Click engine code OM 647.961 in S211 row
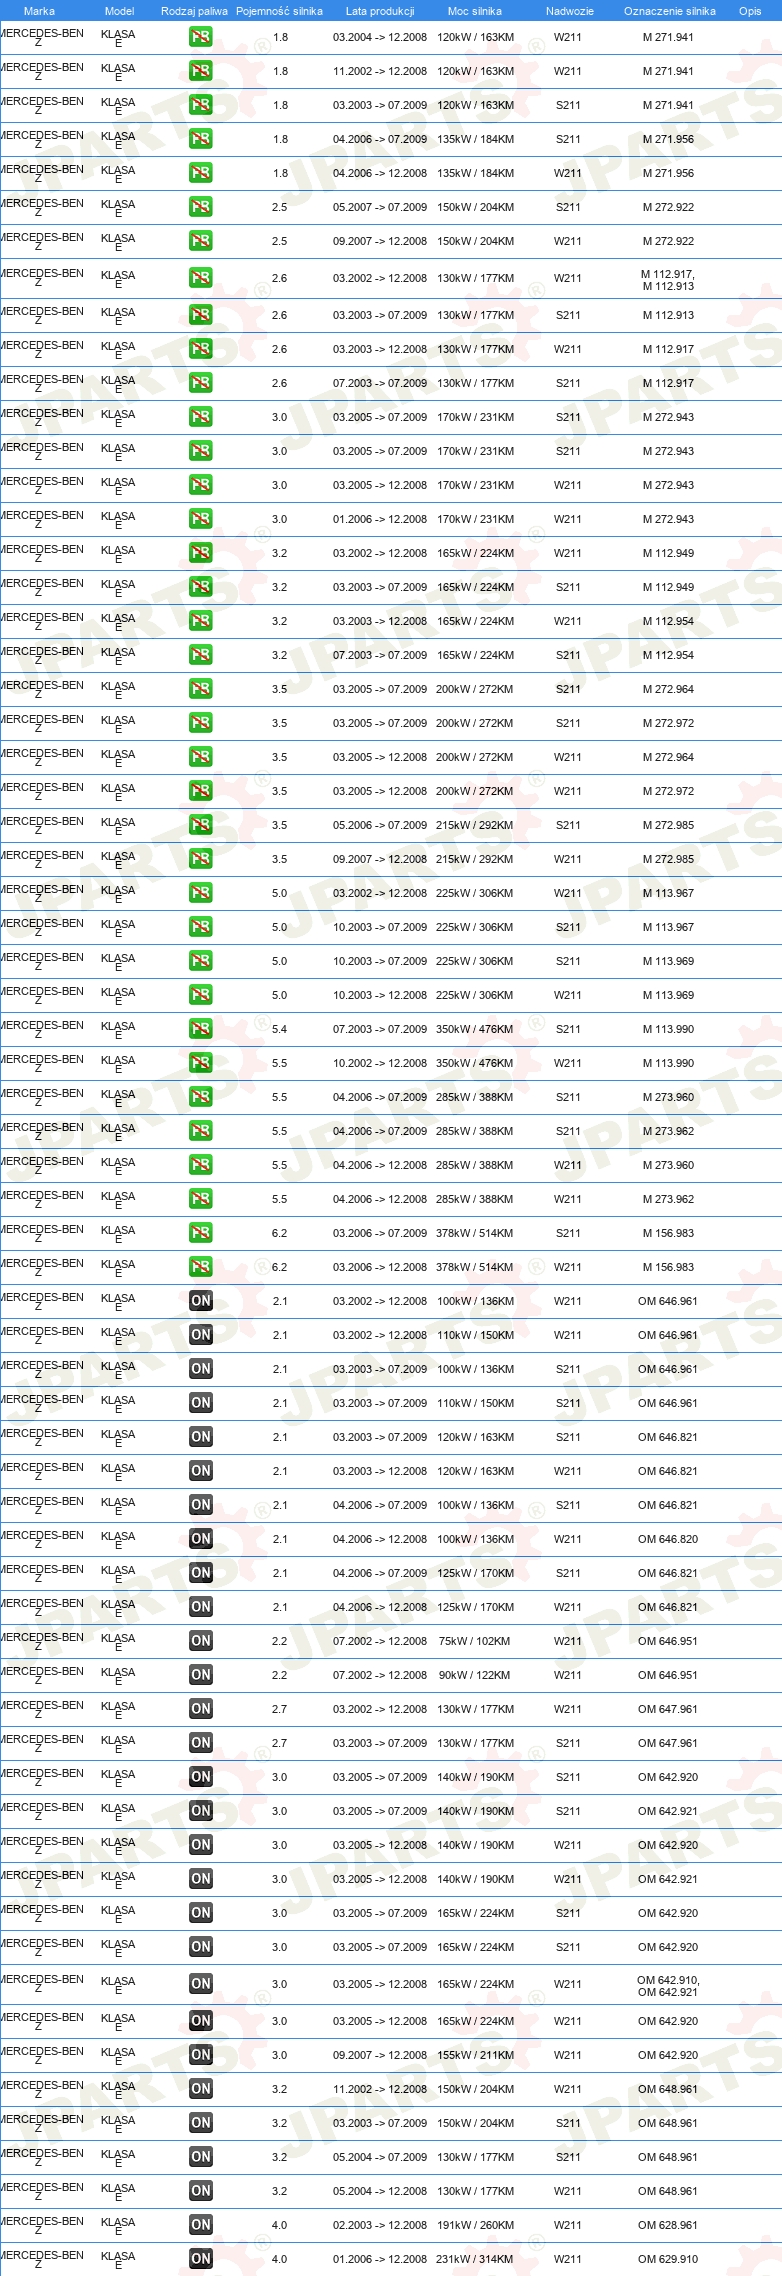782x2276 pixels. [x=668, y=1743]
